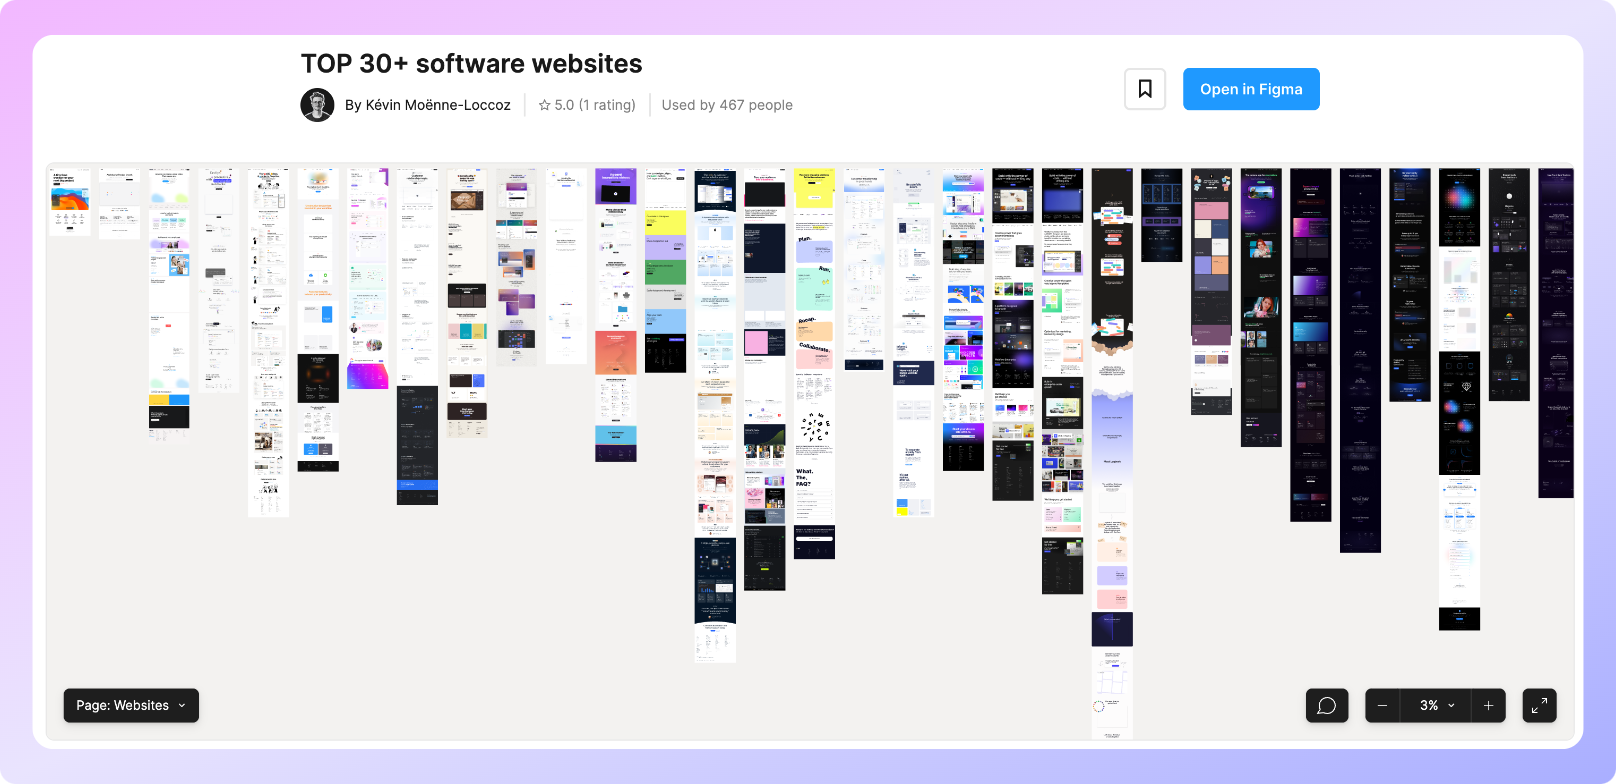Click the author's avatar photo
Image resolution: width=1616 pixels, height=784 pixels.
coord(317,105)
